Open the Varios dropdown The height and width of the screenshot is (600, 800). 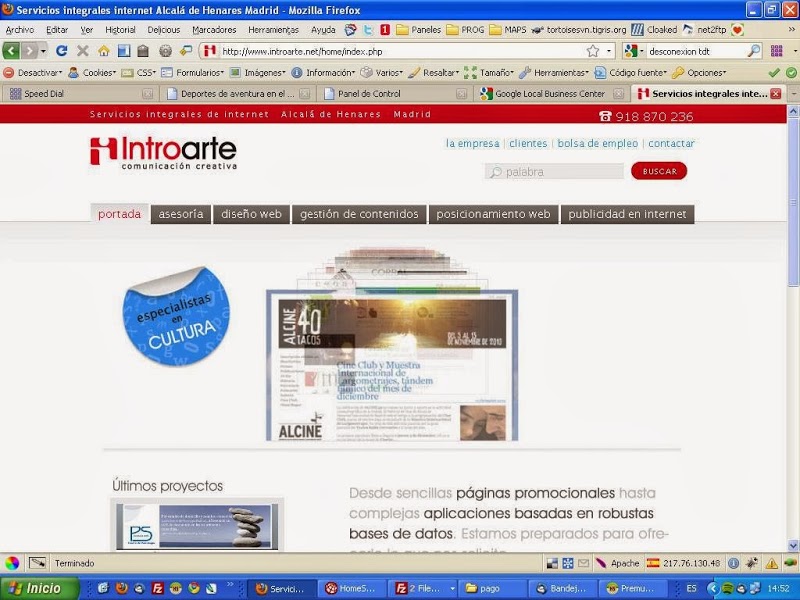coord(382,72)
